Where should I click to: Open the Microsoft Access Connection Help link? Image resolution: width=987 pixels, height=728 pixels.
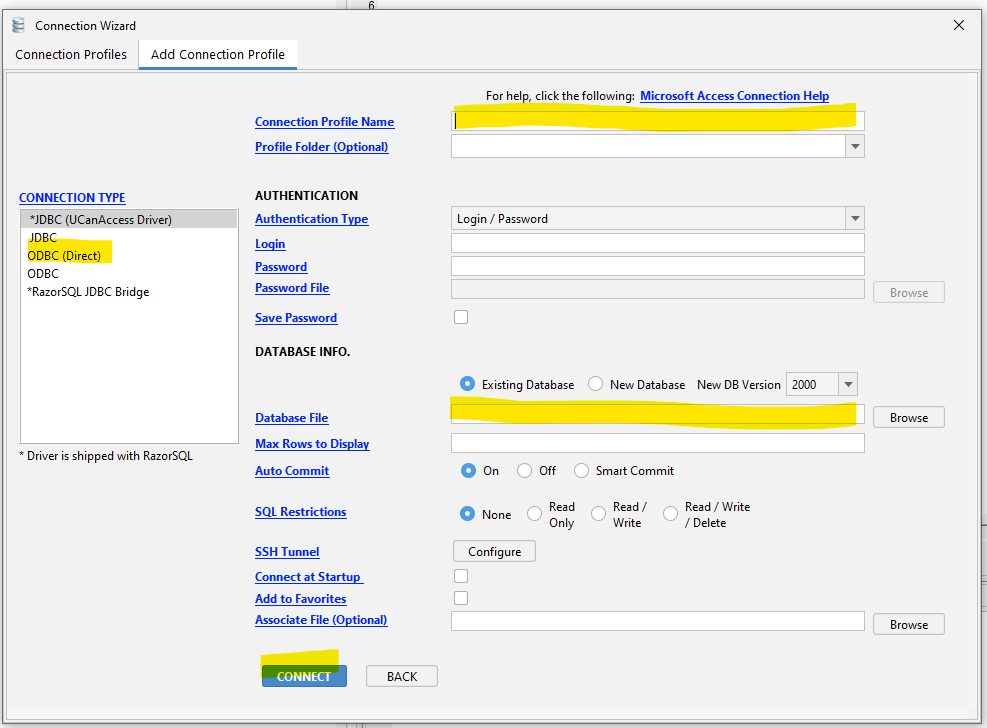735,96
